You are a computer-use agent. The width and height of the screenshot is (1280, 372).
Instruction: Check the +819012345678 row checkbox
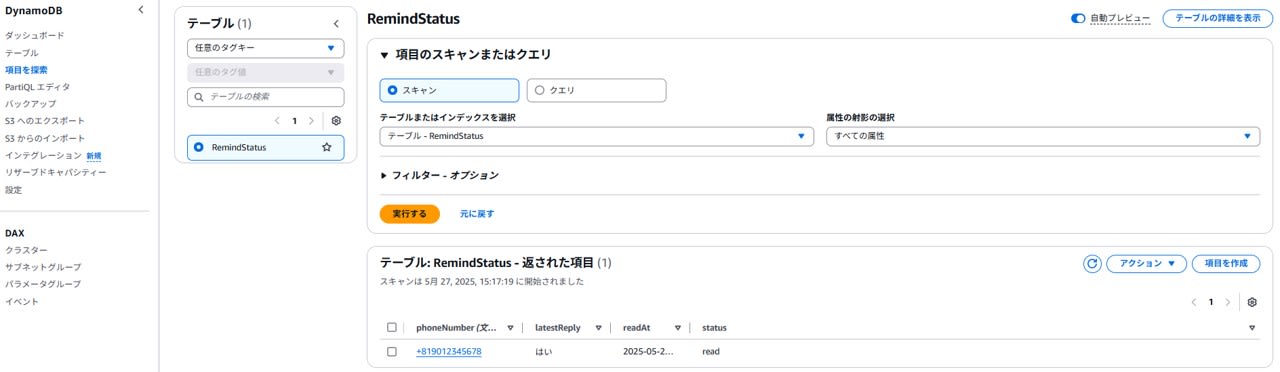[x=392, y=351]
